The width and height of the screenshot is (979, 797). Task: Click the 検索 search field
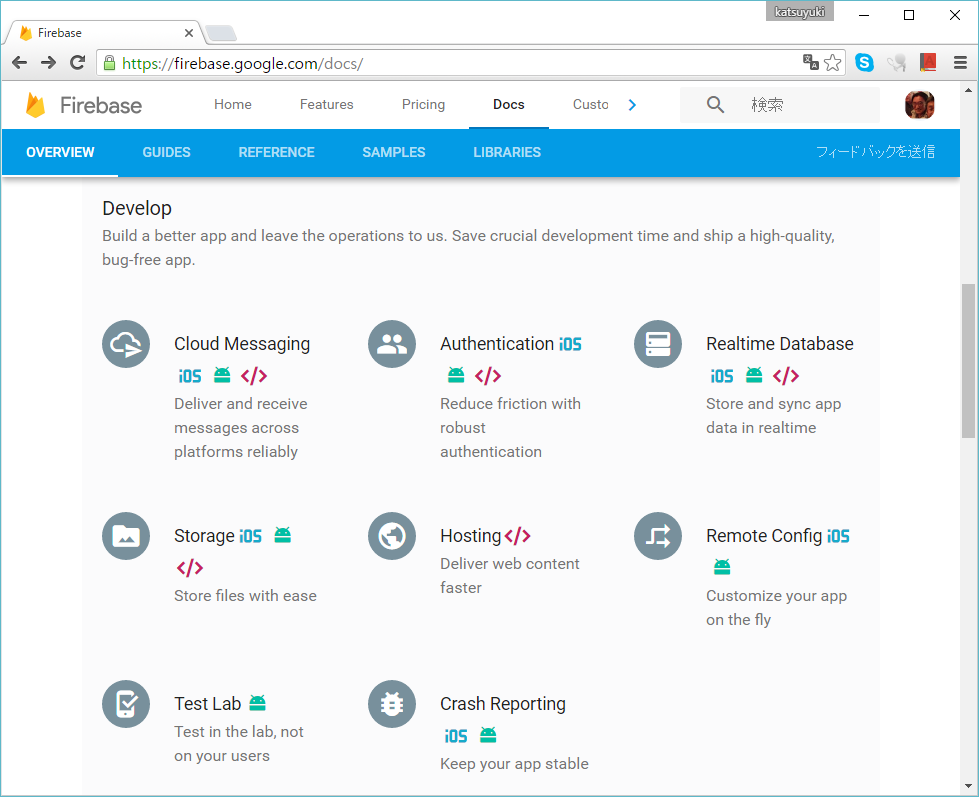[780, 105]
